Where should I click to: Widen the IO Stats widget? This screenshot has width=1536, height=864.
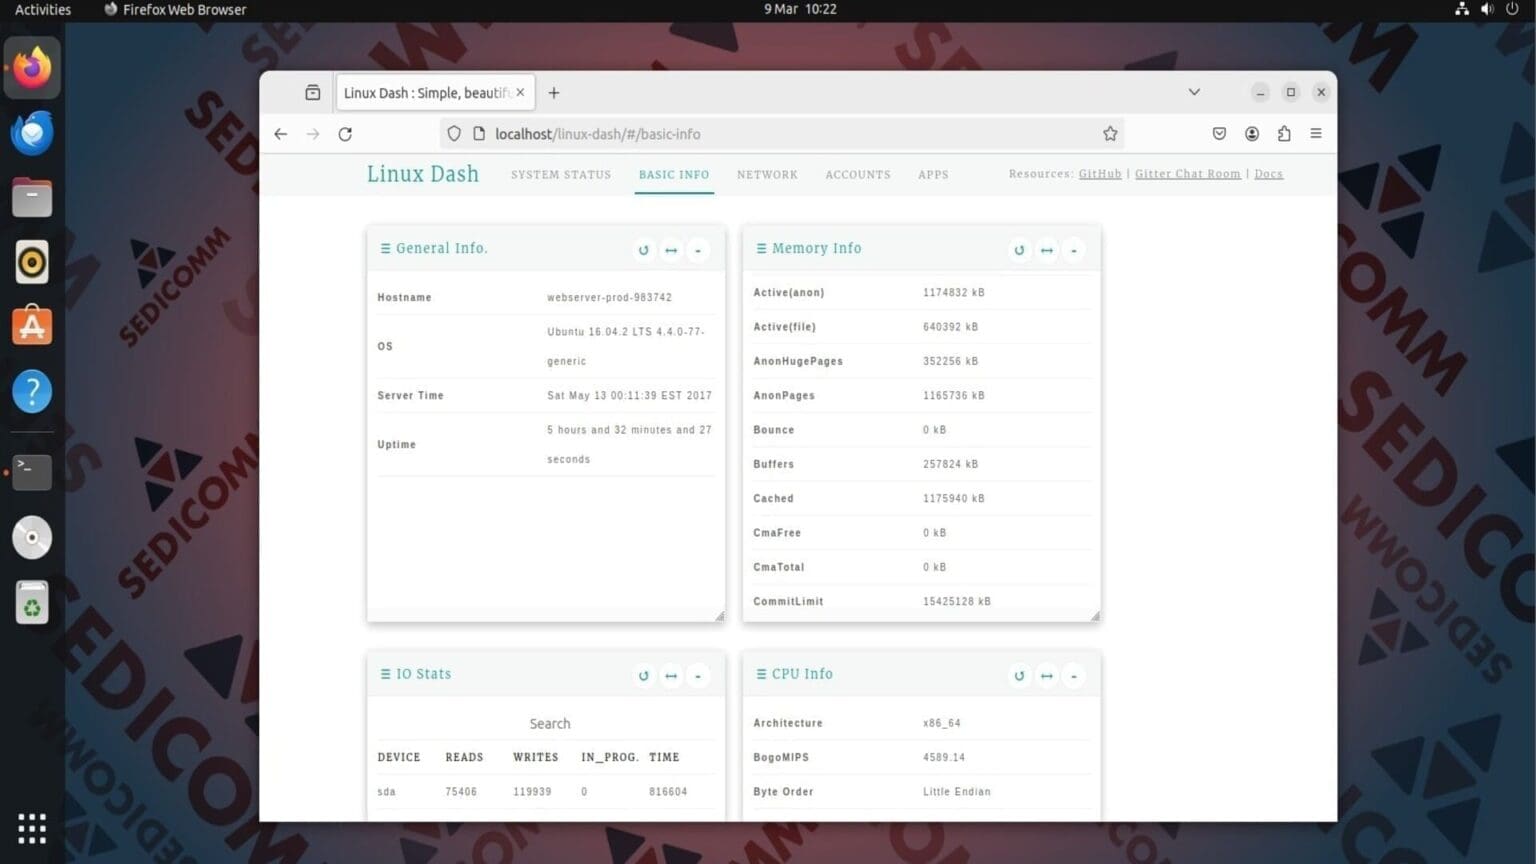coord(671,676)
